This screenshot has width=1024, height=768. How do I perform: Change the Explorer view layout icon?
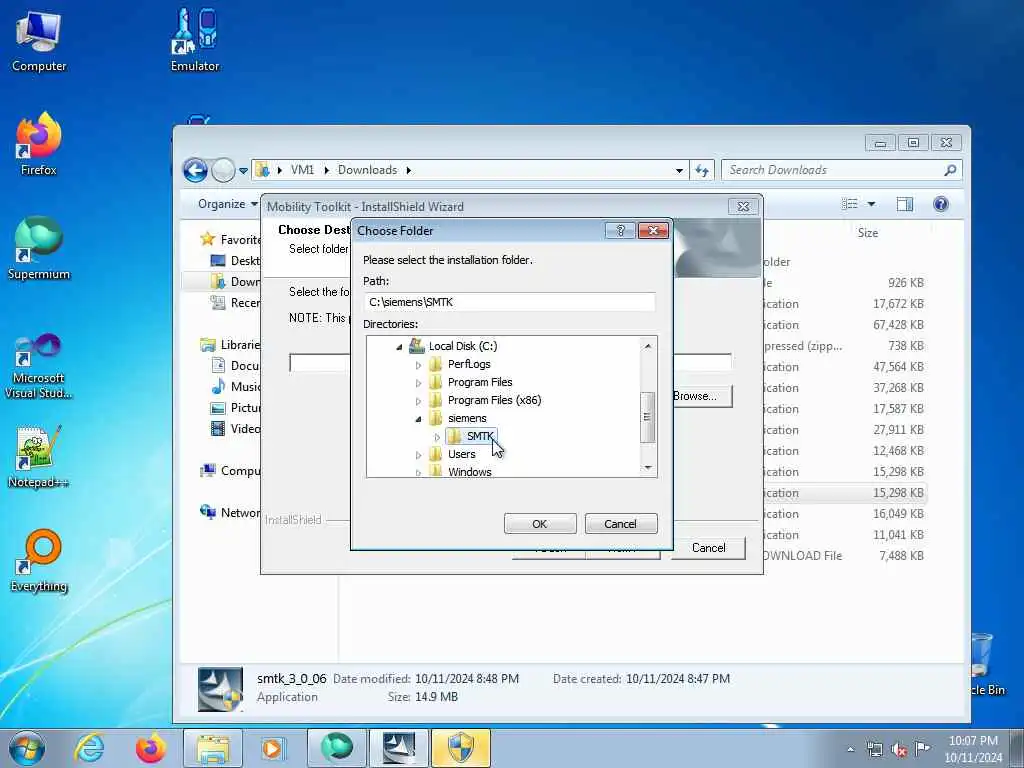coord(850,204)
